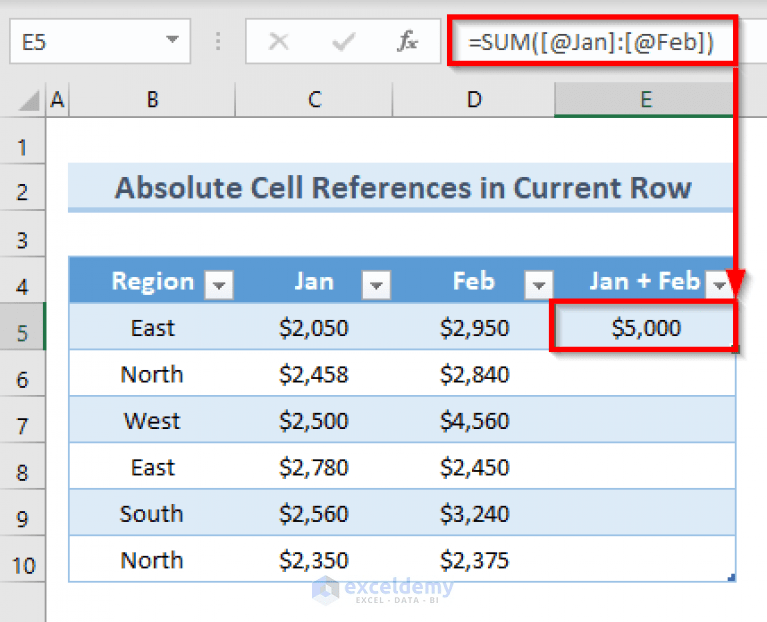The height and width of the screenshot is (622, 767).
Task: Select row 8 header
Action: coord(23,466)
